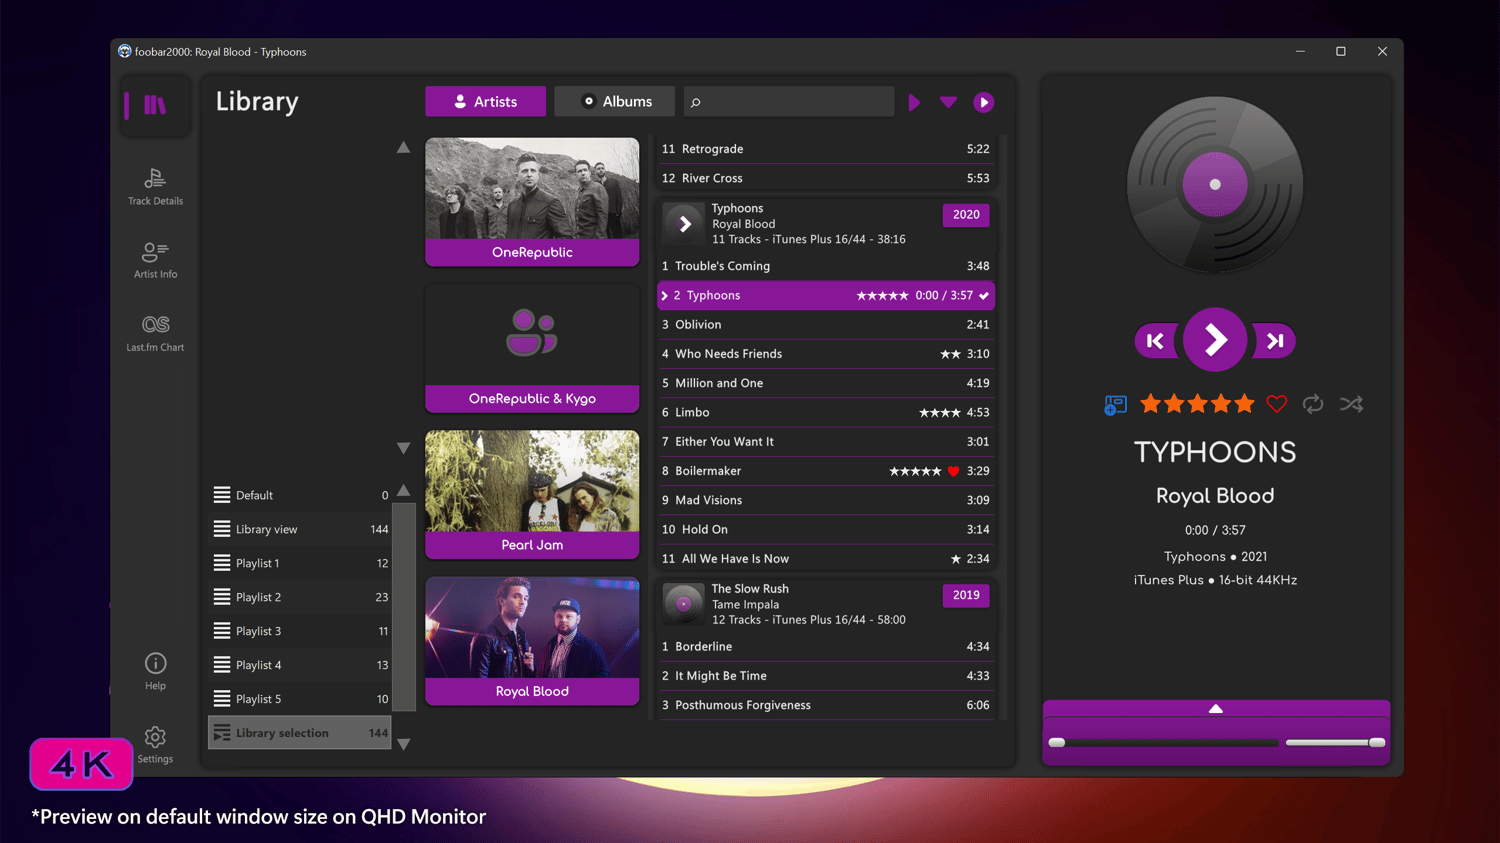Click the search magnifier icon
Viewport: 1500px width, 843px height.
click(x=696, y=102)
